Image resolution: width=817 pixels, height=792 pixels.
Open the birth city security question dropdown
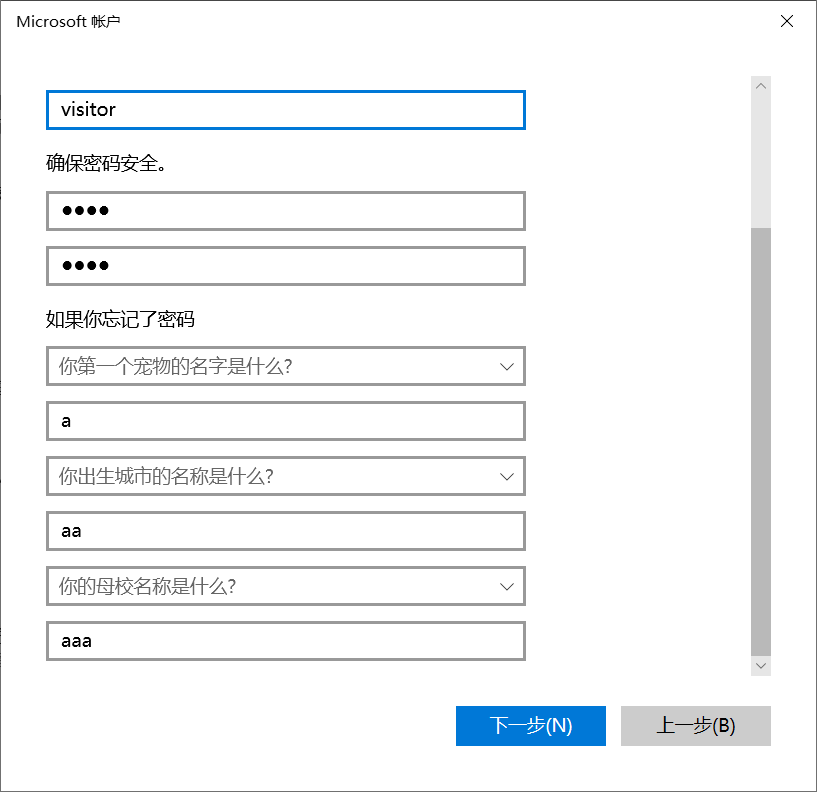click(x=286, y=476)
